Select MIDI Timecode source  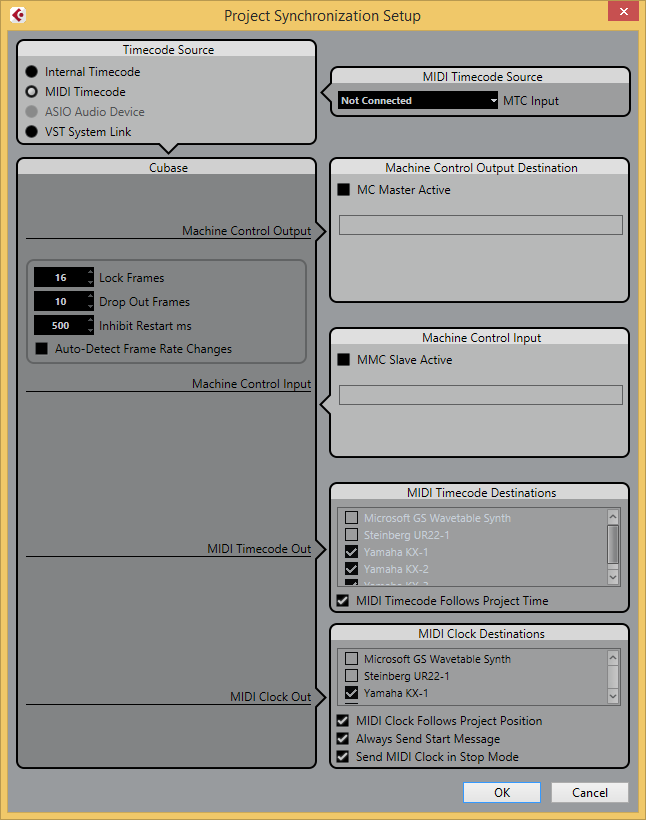tap(31, 92)
